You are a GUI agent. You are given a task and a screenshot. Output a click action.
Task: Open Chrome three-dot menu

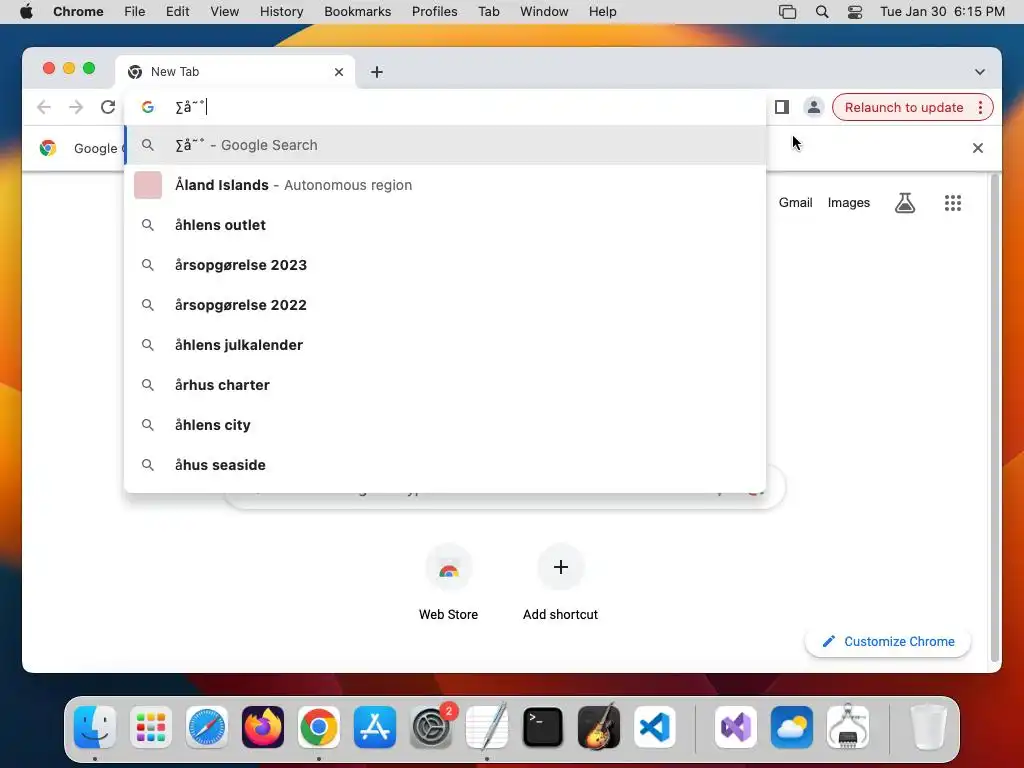pyautogui.click(x=980, y=107)
